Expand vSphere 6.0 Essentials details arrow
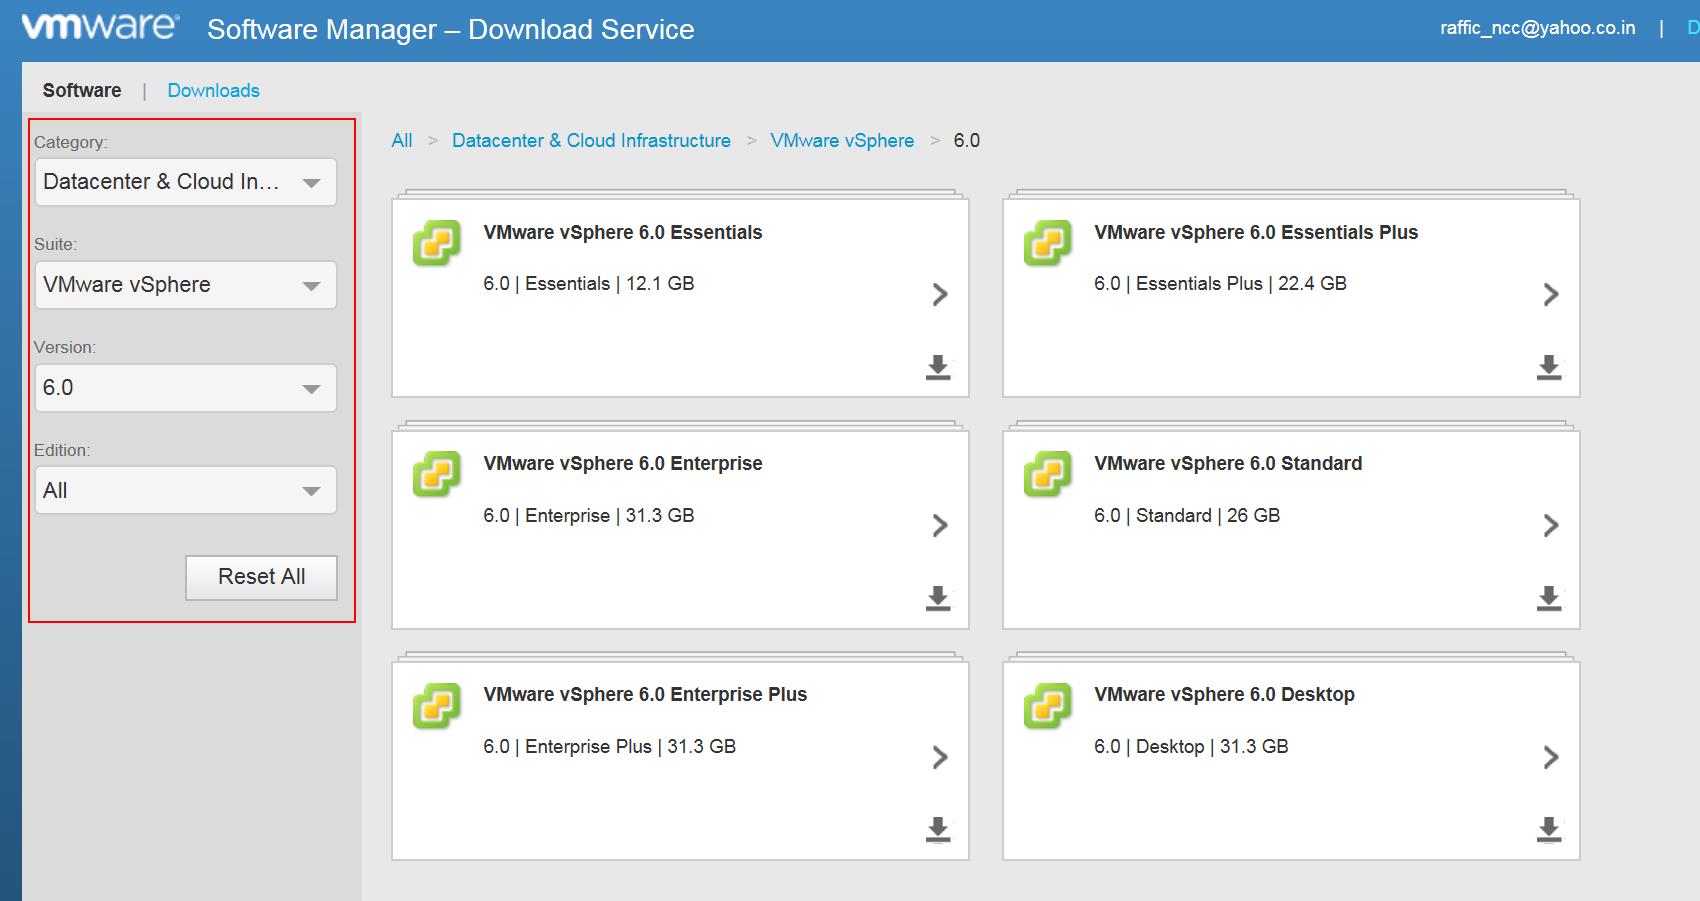 [940, 294]
